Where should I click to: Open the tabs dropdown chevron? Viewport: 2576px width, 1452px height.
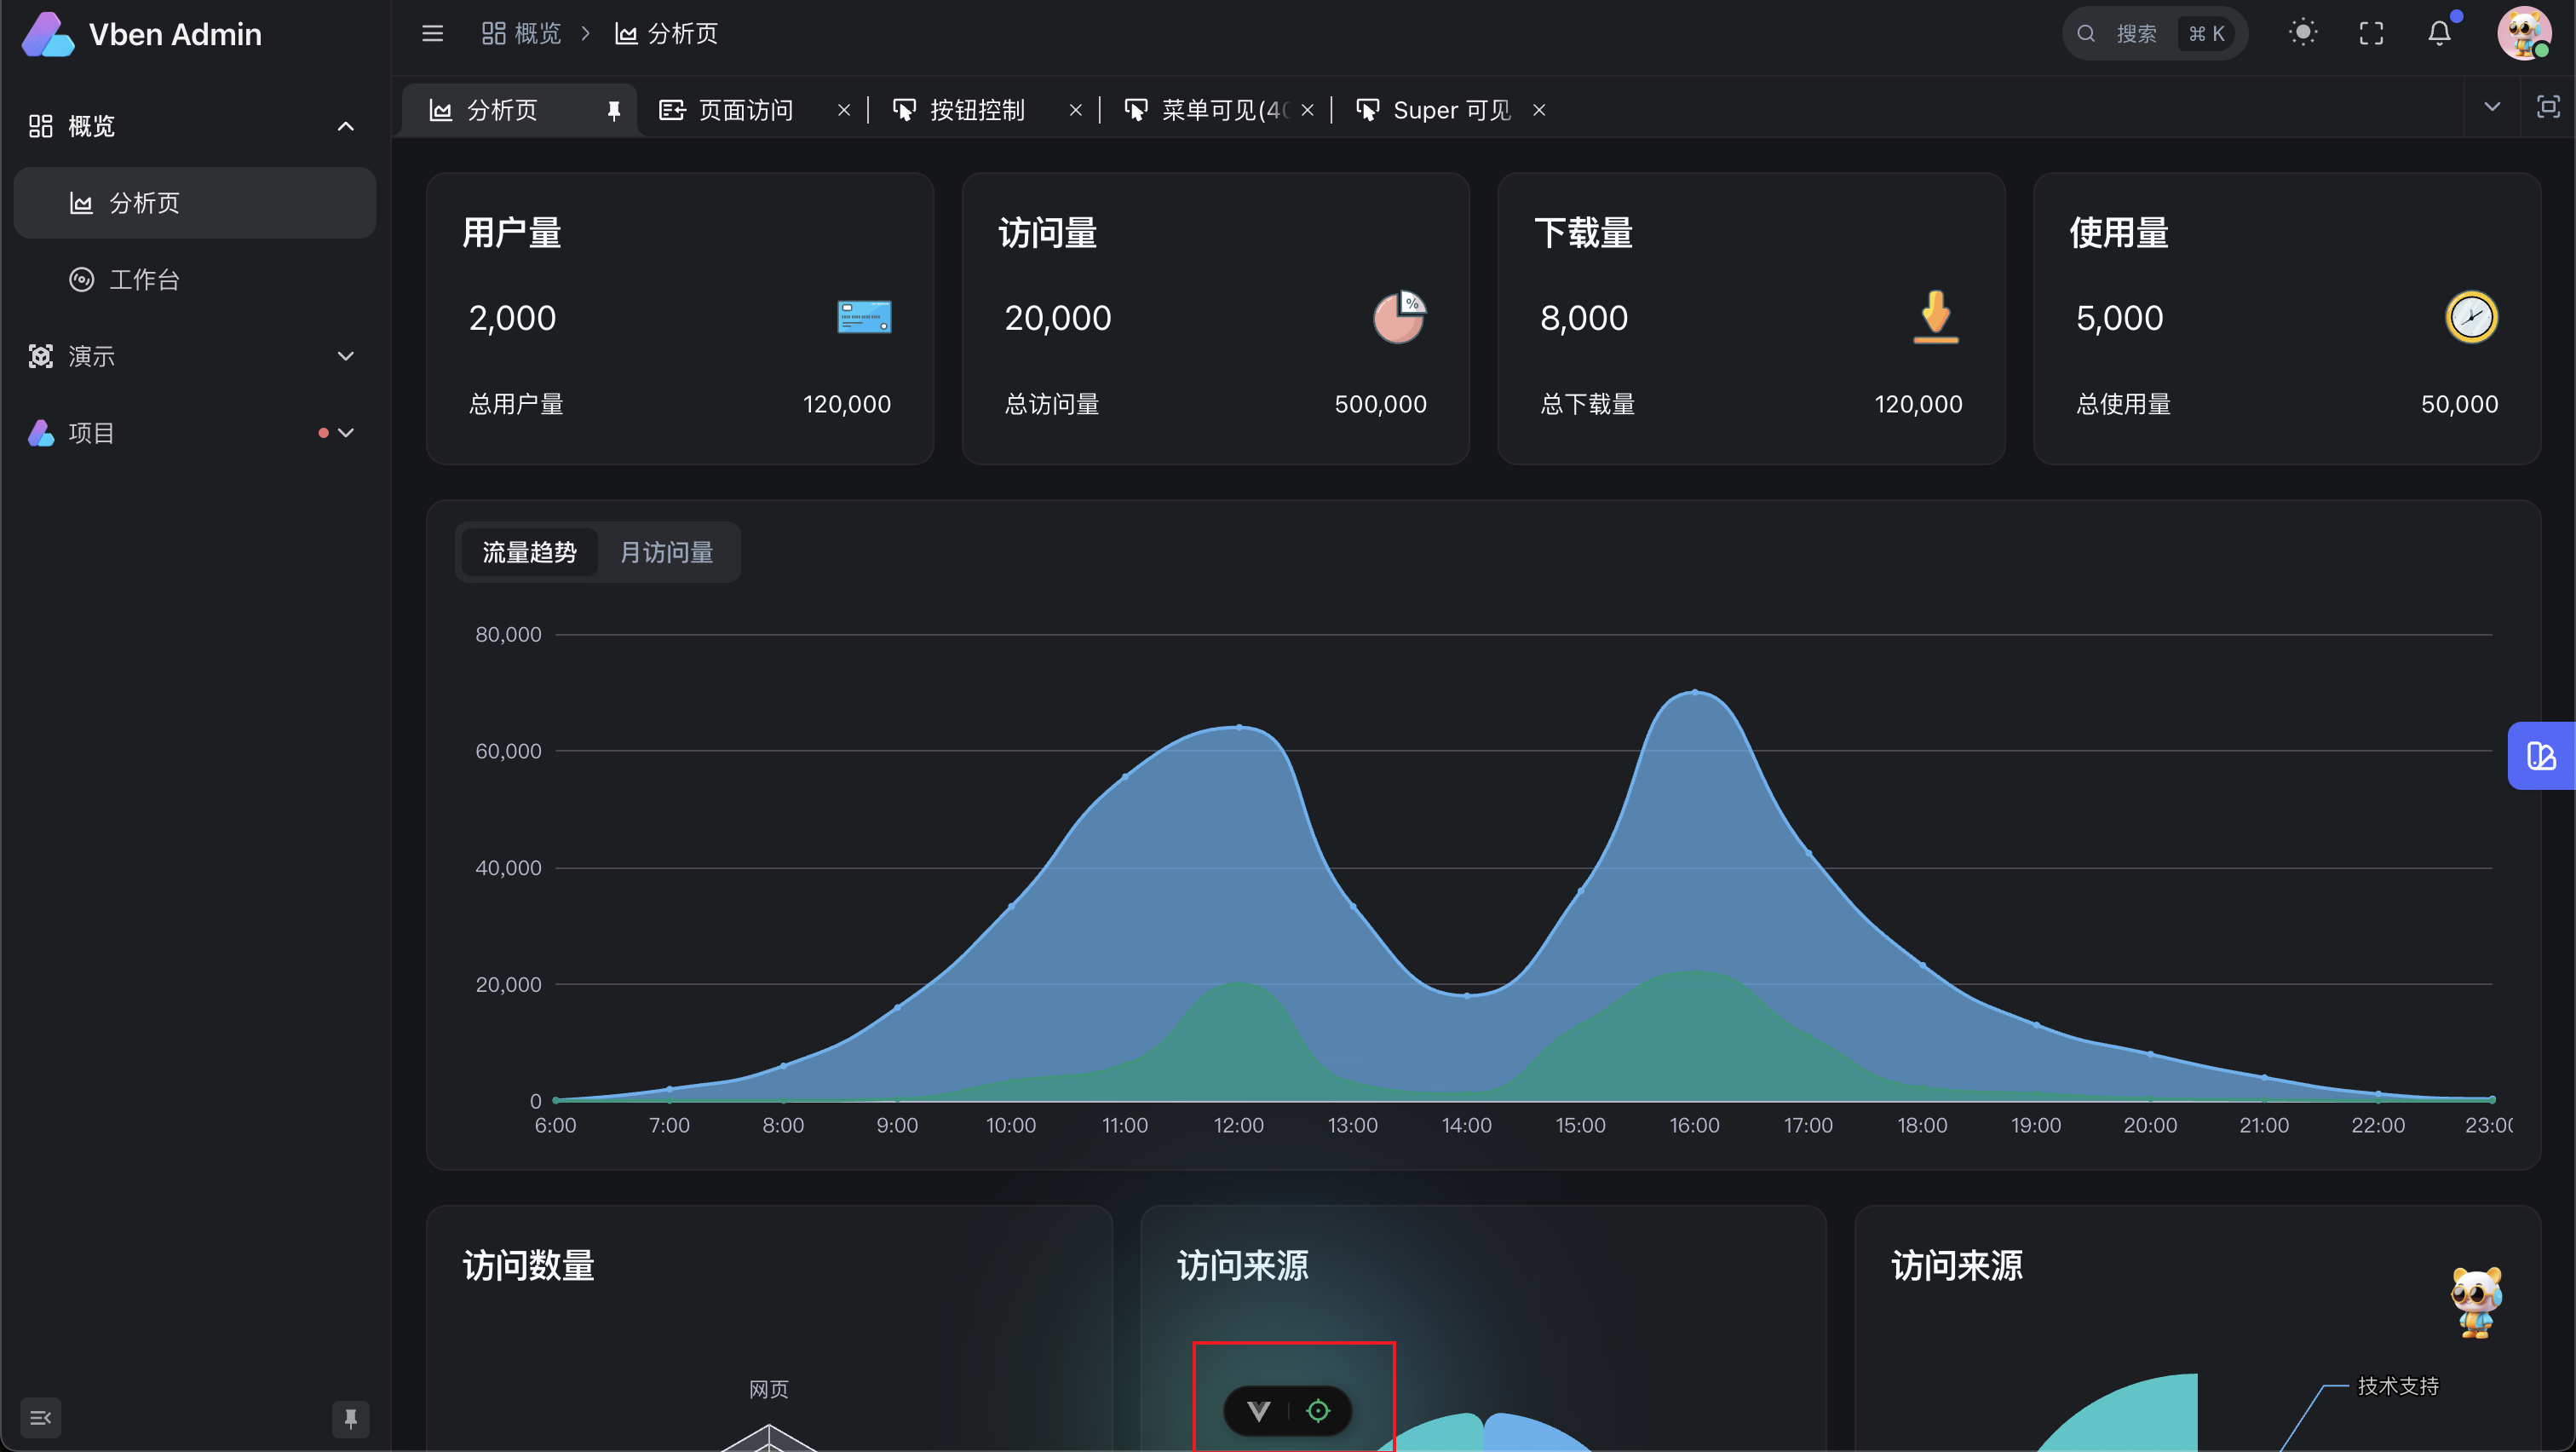point(2491,107)
